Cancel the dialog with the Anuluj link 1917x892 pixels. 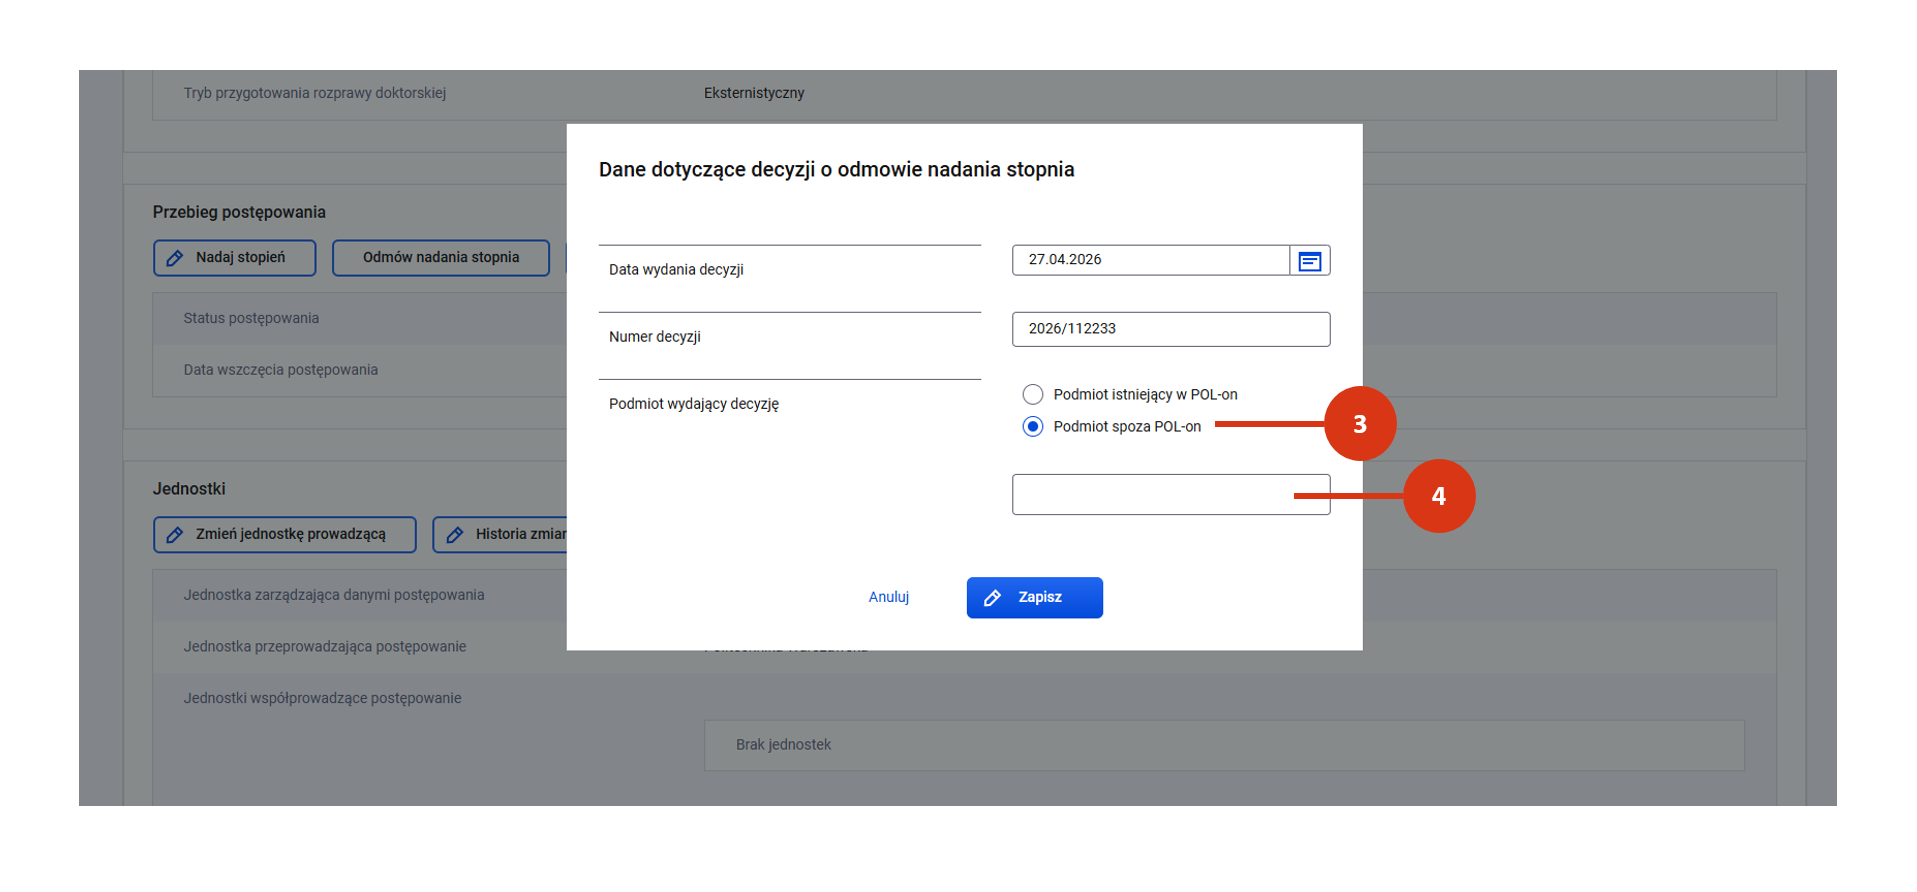pyautogui.click(x=888, y=597)
